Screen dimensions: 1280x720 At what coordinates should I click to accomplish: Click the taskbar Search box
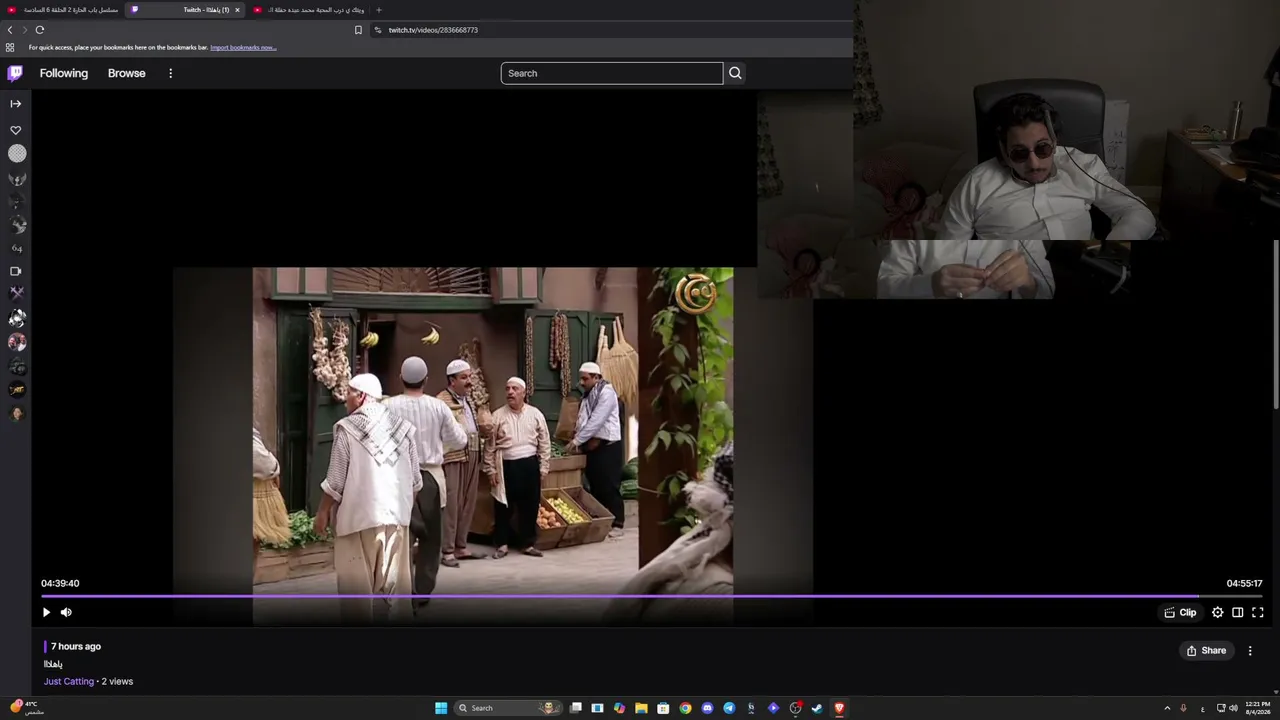tap(507, 708)
